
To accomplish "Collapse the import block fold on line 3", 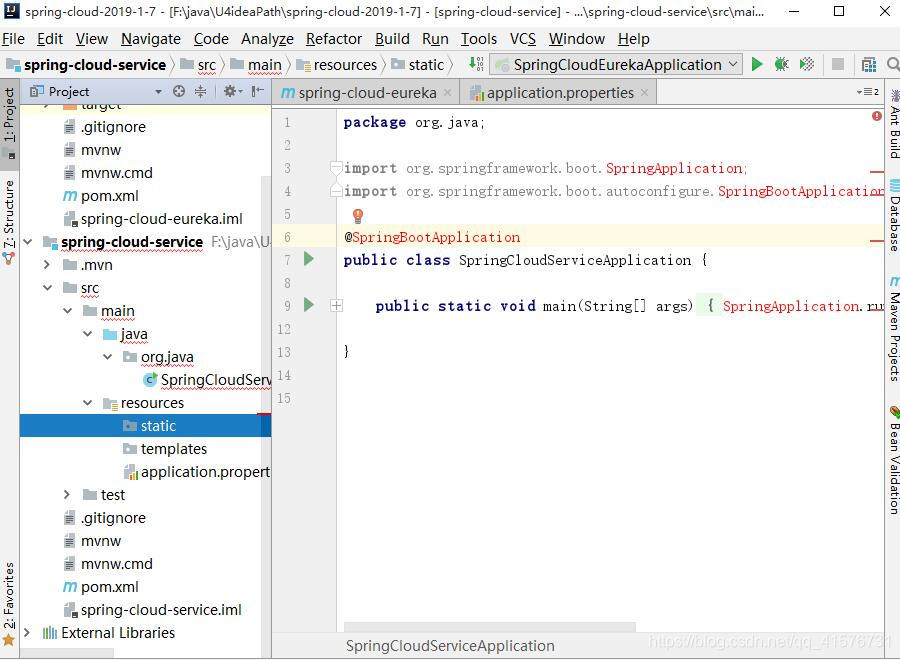I will pos(336,168).
